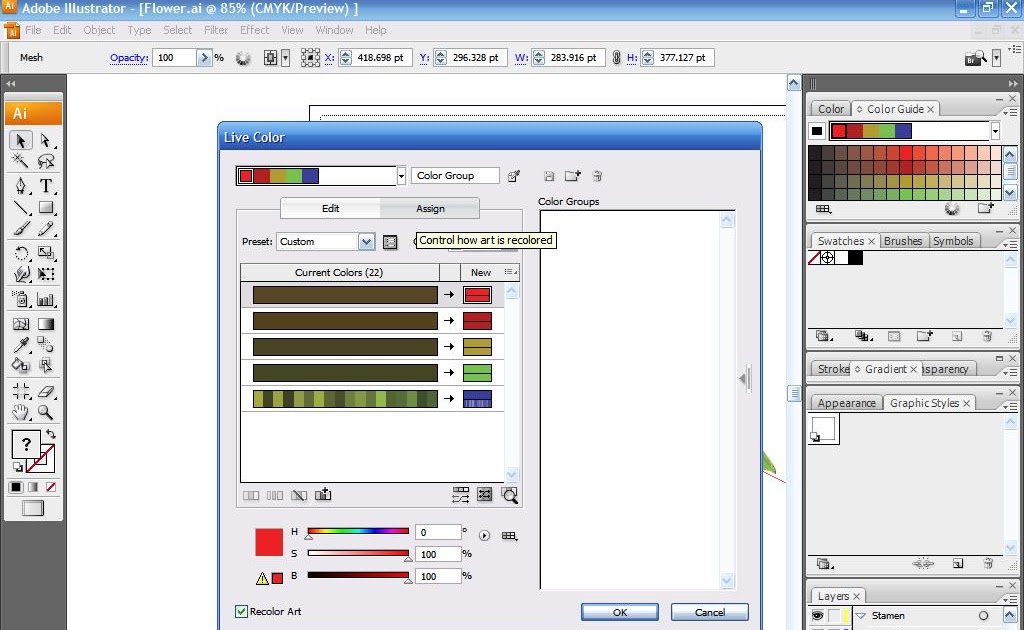Screen dimensions: 1024x630
Task: Click the randomly change color order icon
Action: (x=460, y=495)
